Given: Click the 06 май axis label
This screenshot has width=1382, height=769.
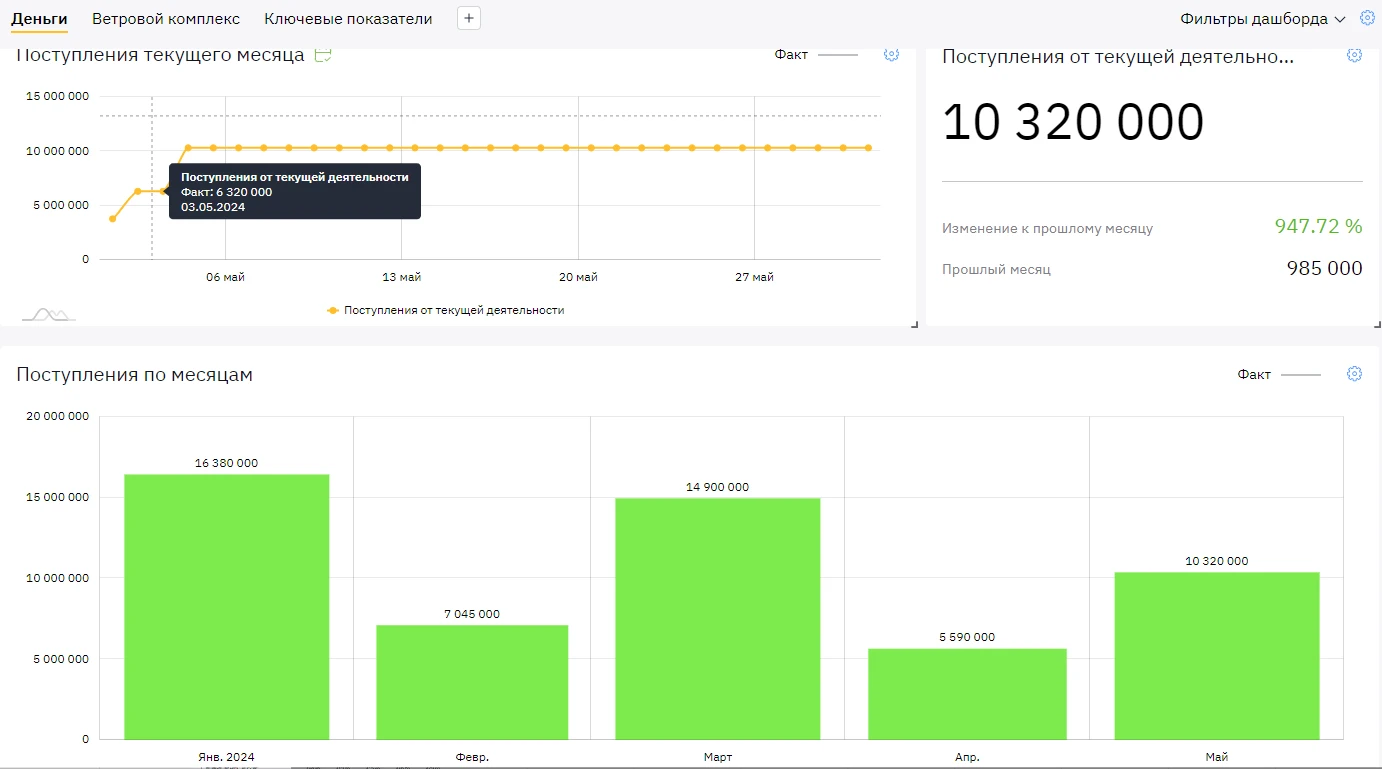Looking at the screenshot, I should pos(225,277).
